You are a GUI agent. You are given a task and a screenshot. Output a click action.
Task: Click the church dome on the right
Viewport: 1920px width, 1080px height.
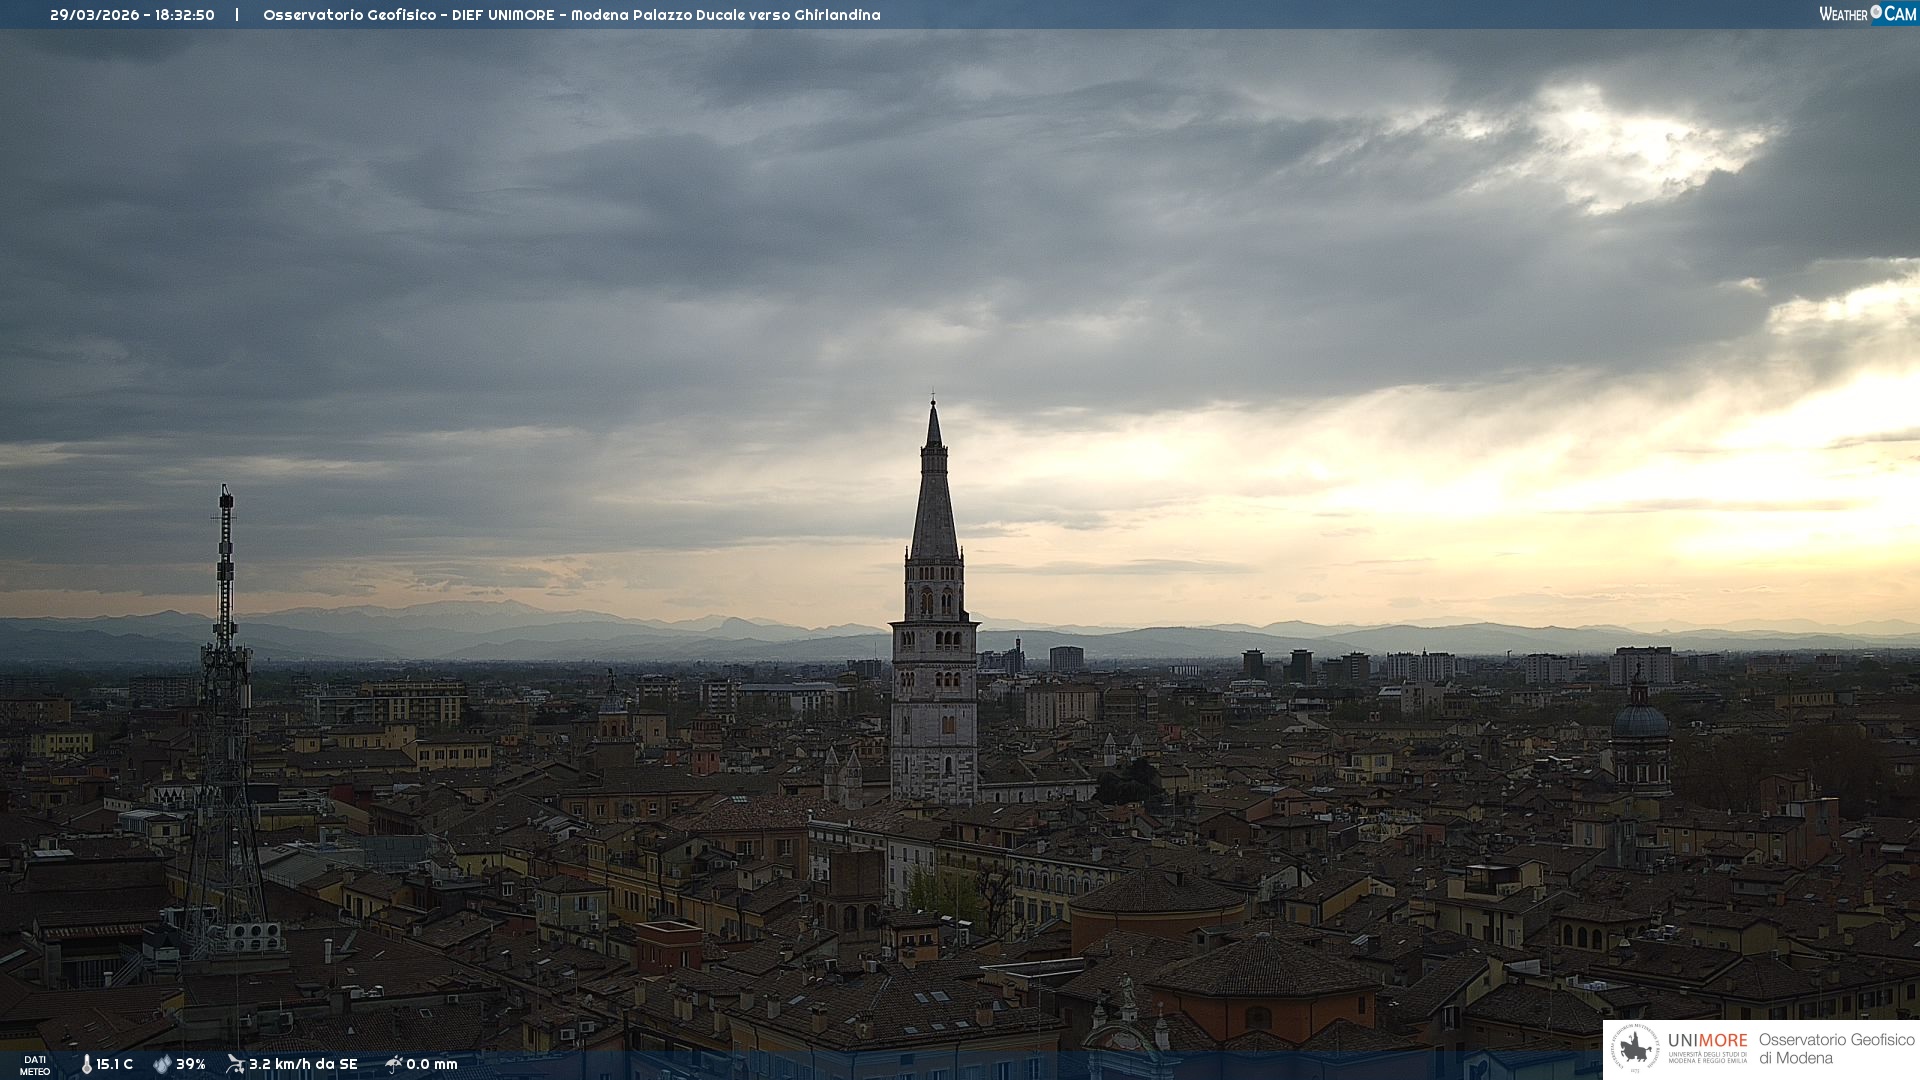coord(1640,722)
